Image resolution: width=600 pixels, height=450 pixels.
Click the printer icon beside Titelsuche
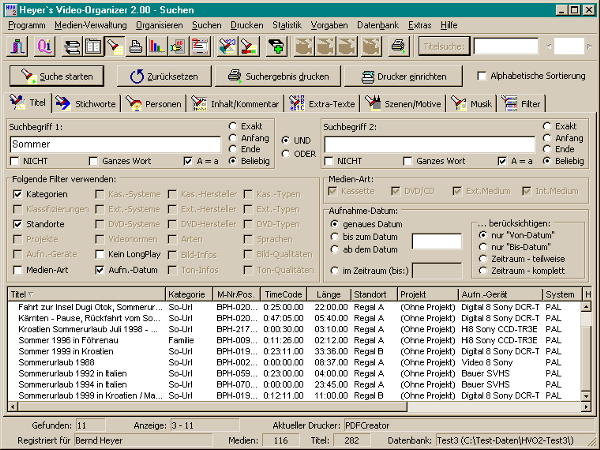pyautogui.click(x=398, y=46)
